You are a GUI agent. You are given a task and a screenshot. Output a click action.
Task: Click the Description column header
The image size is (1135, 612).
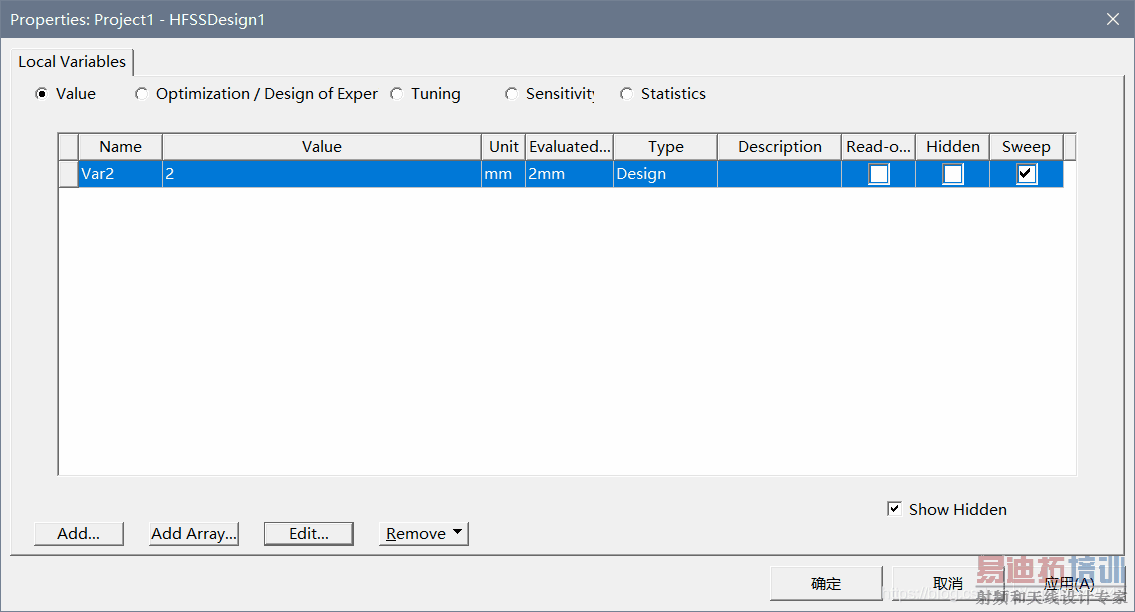[780, 147]
